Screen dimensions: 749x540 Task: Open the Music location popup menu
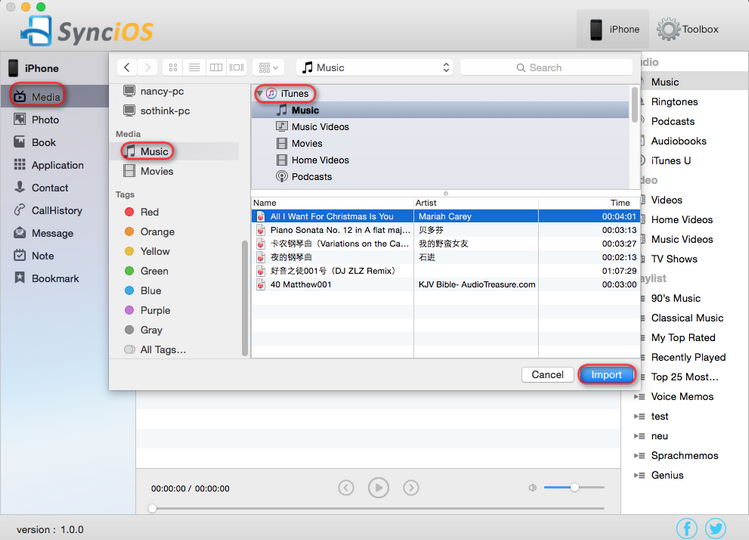pyautogui.click(x=375, y=67)
